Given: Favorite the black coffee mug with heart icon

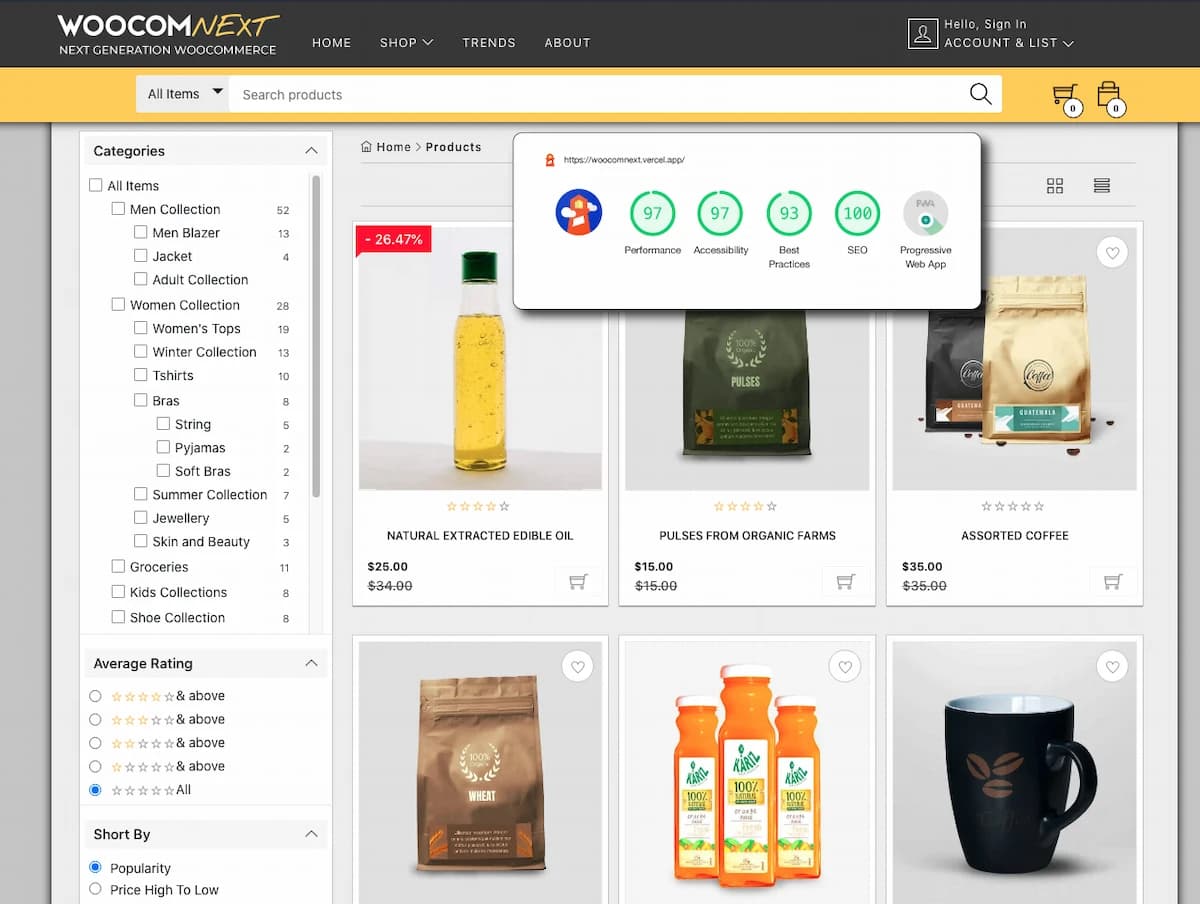Looking at the screenshot, I should point(1112,666).
